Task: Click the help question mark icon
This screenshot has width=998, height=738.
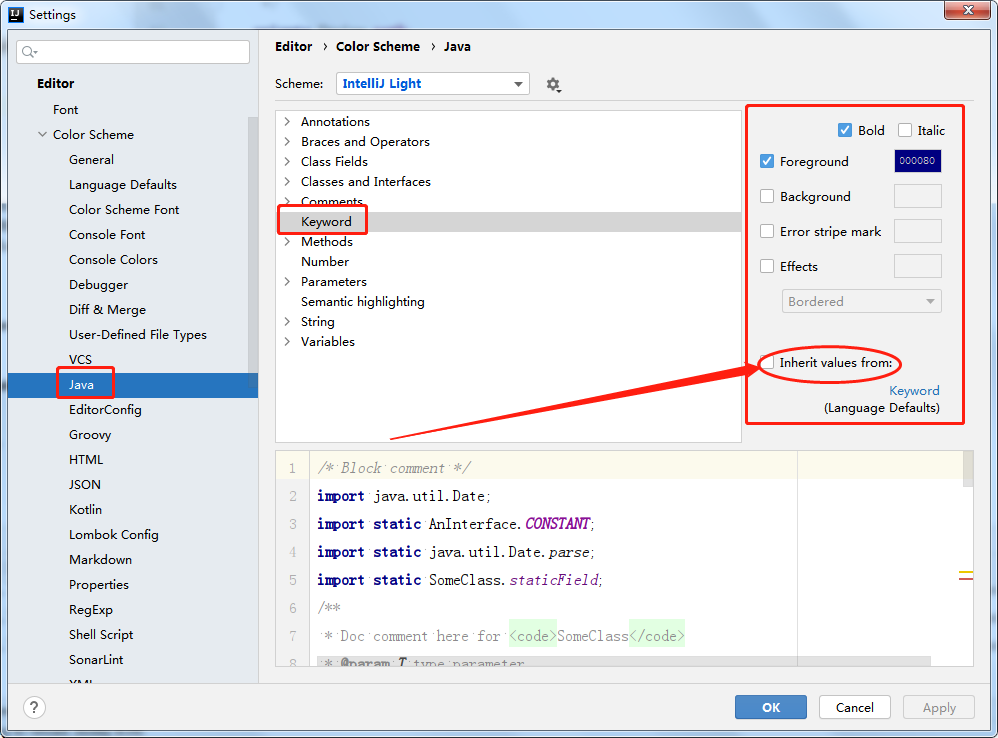Action: [34, 707]
